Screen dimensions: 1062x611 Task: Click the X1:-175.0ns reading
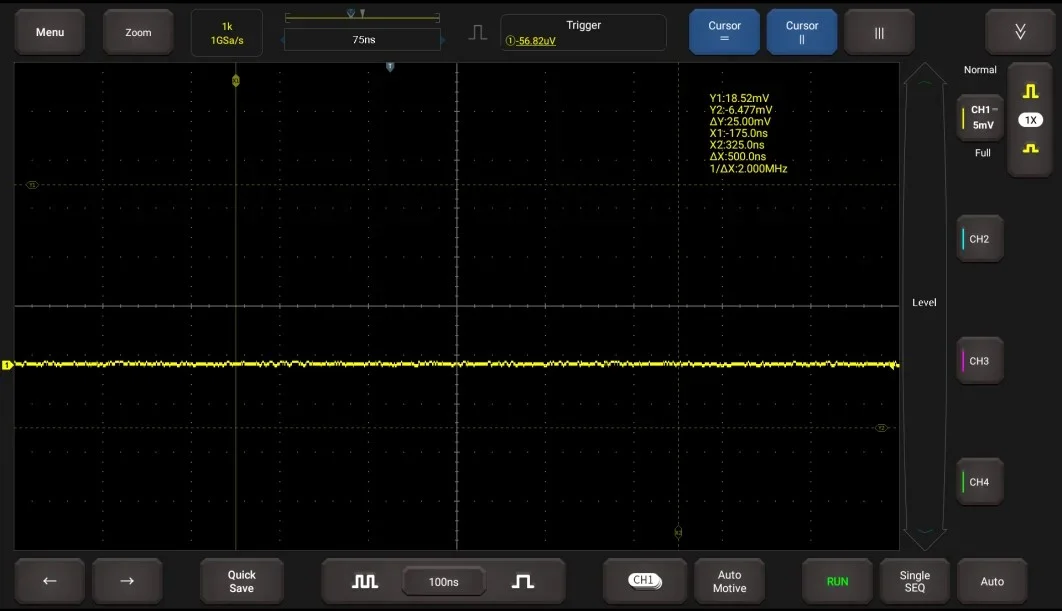(738, 133)
